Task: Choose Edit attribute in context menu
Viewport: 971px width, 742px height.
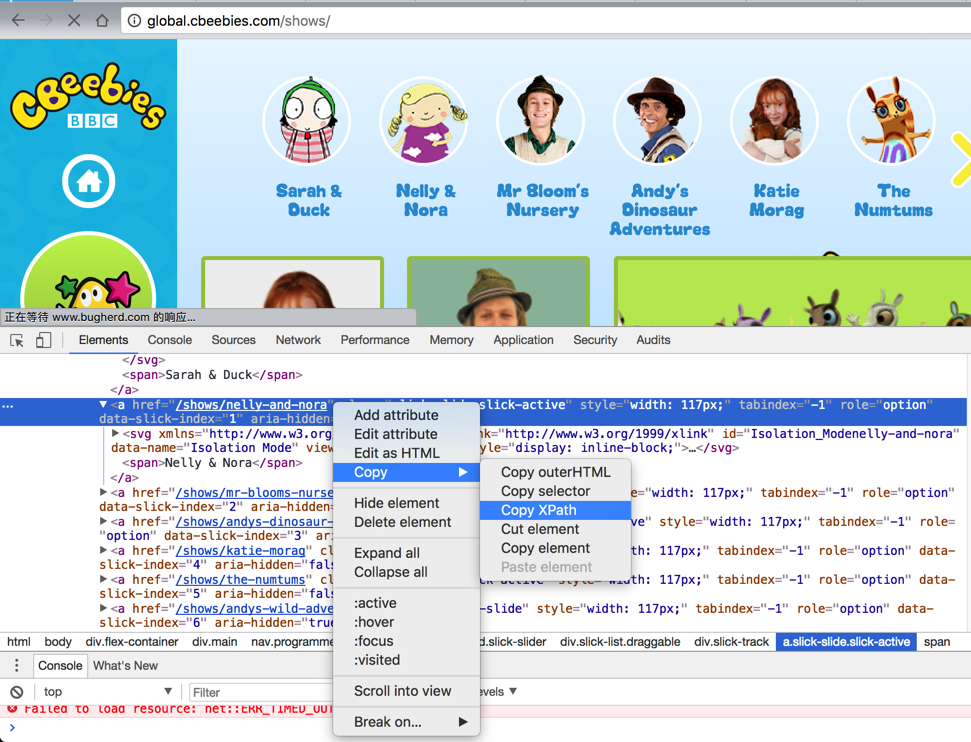Action: tap(406, 434)
